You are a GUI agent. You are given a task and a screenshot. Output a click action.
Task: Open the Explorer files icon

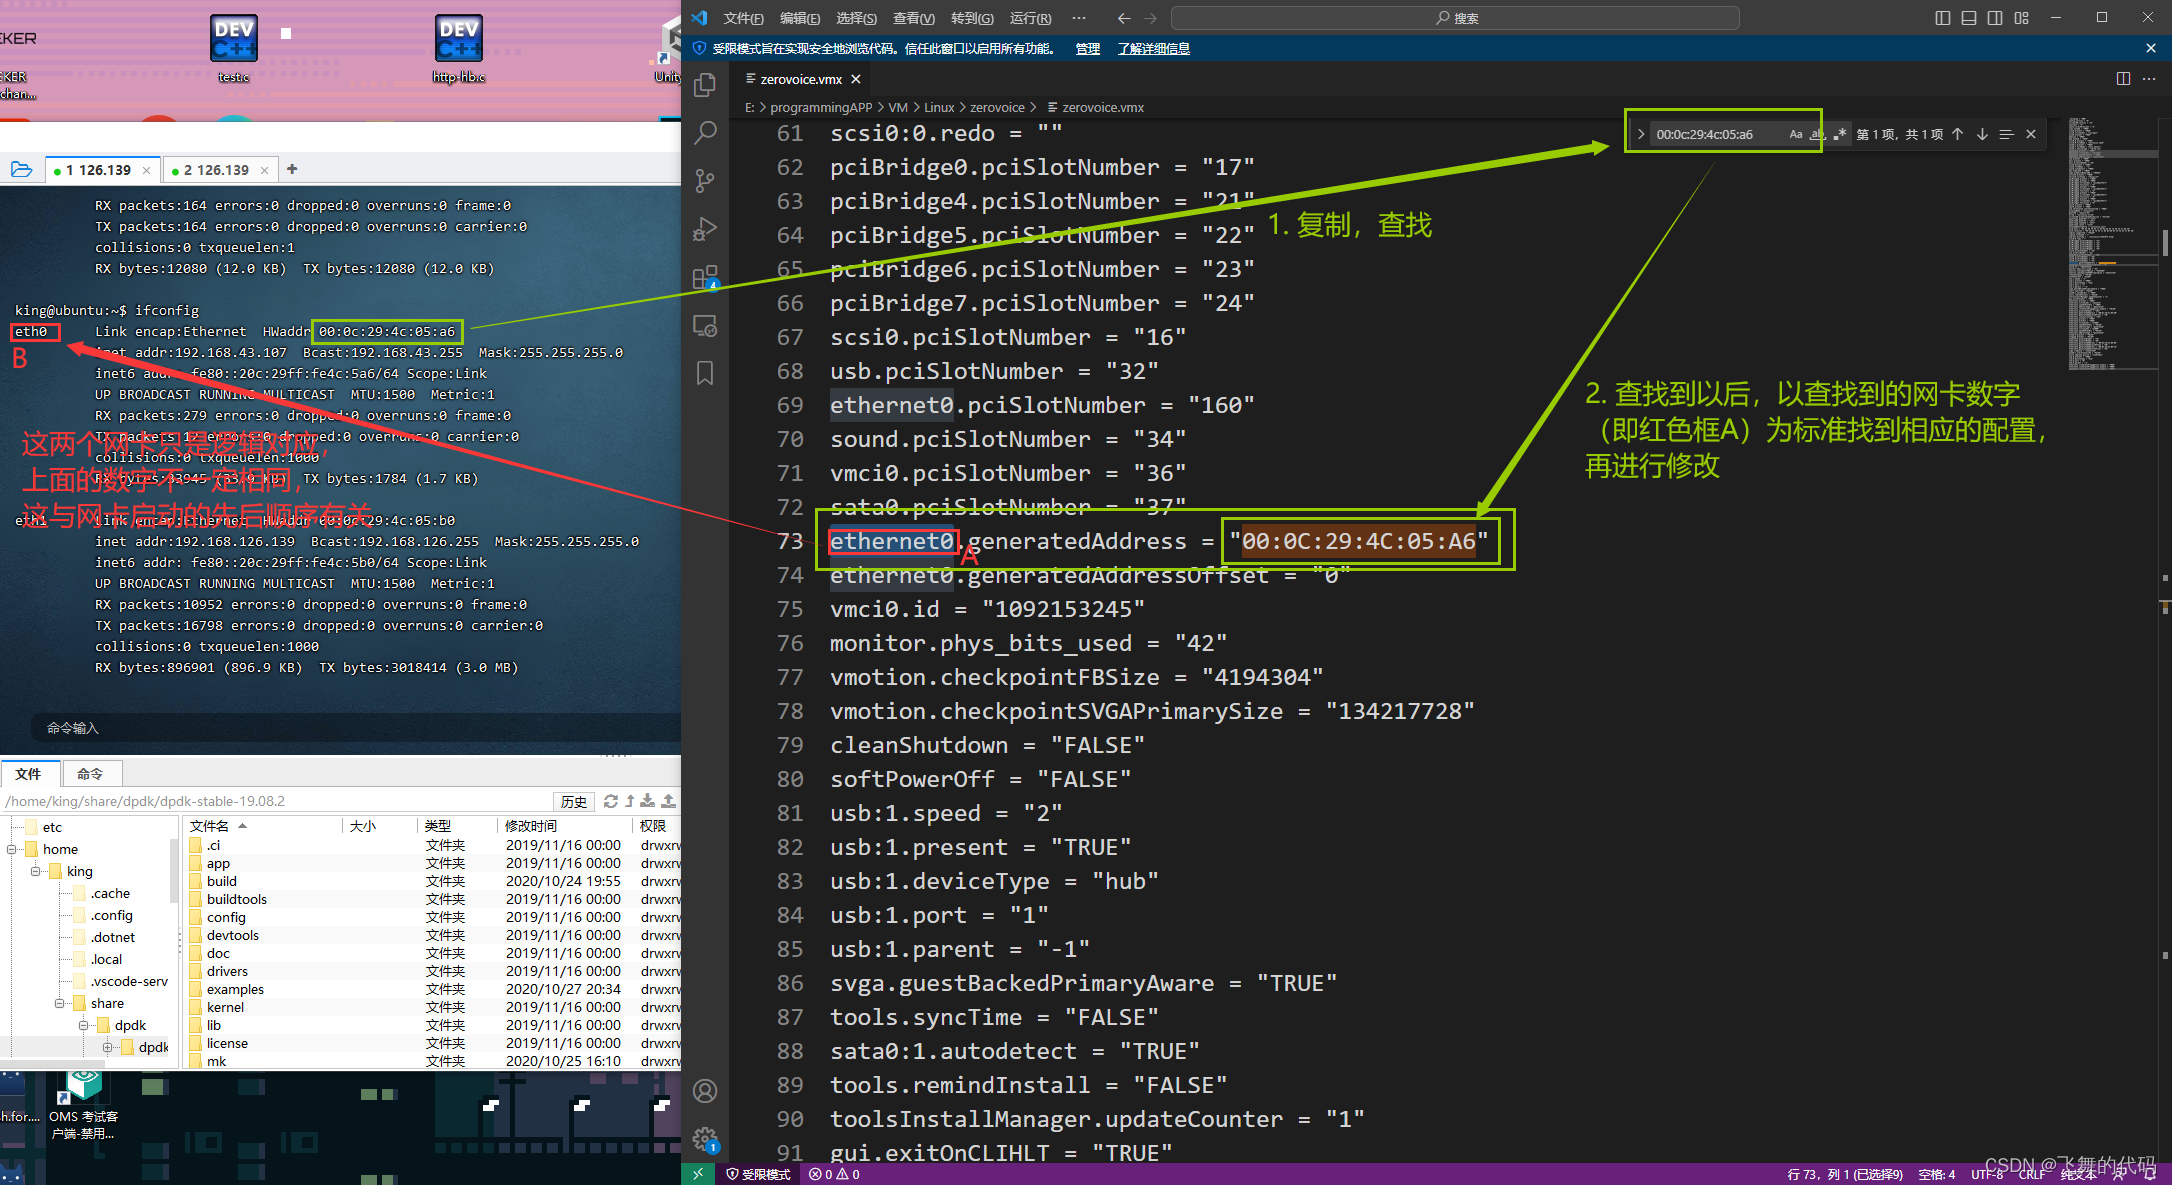coord(705,85)
